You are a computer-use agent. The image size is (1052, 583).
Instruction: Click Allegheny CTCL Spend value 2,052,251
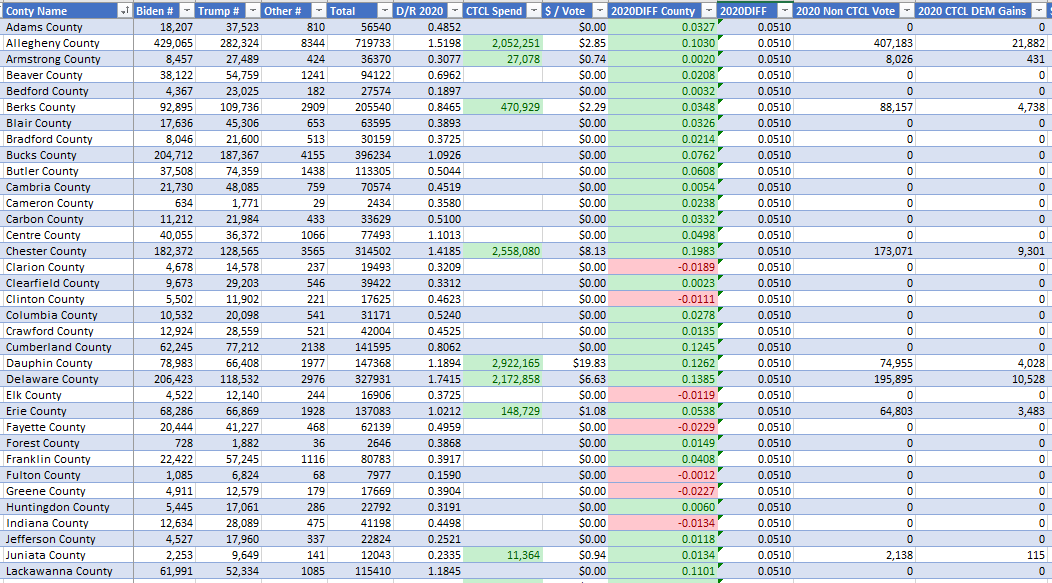coord(516,43)
